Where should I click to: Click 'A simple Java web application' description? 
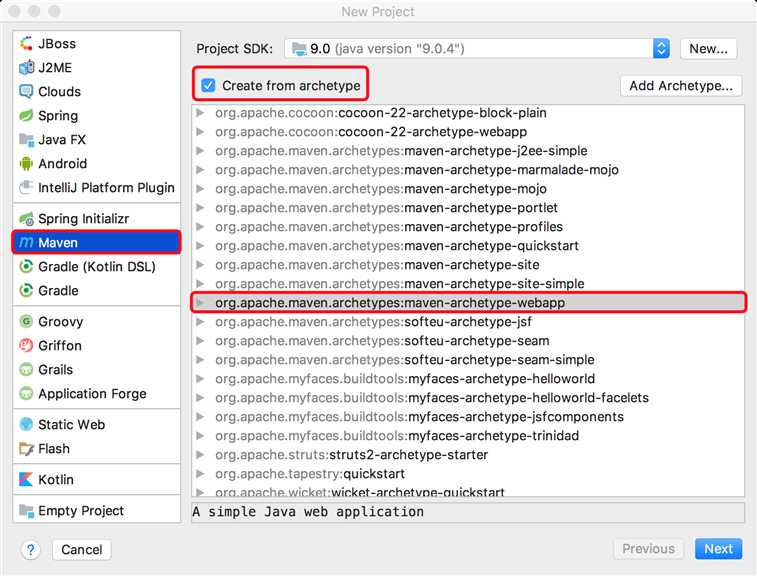(x=308, y=512)
